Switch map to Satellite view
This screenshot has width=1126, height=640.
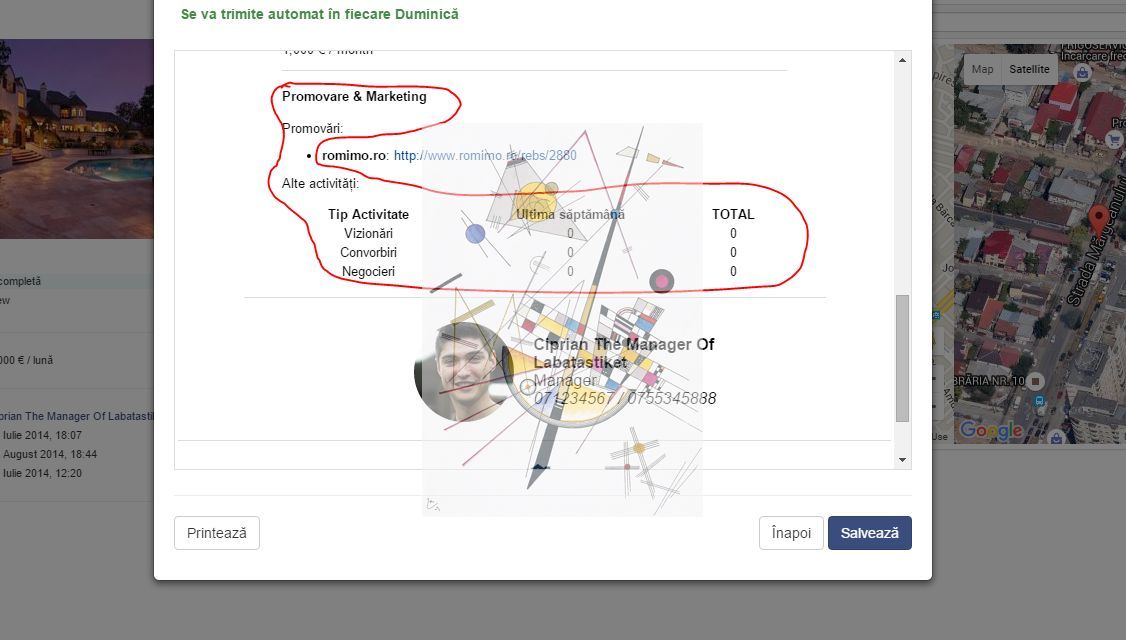click(1029, 69)
